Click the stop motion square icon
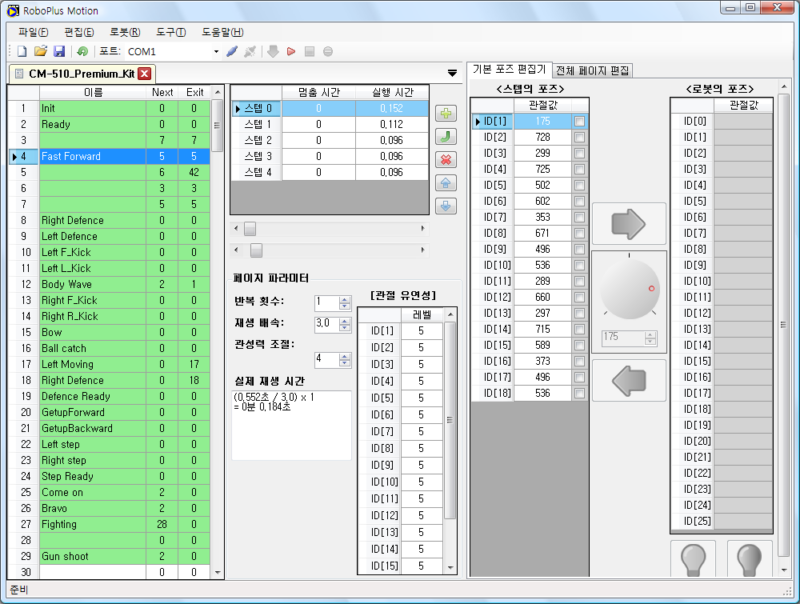 click(x=309, y=52)
